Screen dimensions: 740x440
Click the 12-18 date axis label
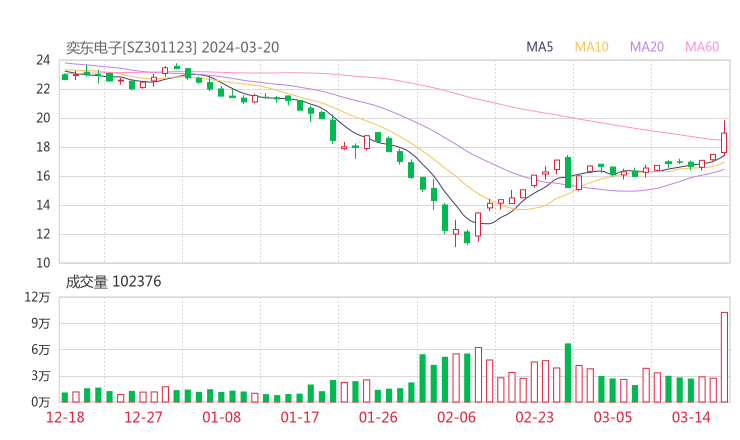[x=65, y=417]
